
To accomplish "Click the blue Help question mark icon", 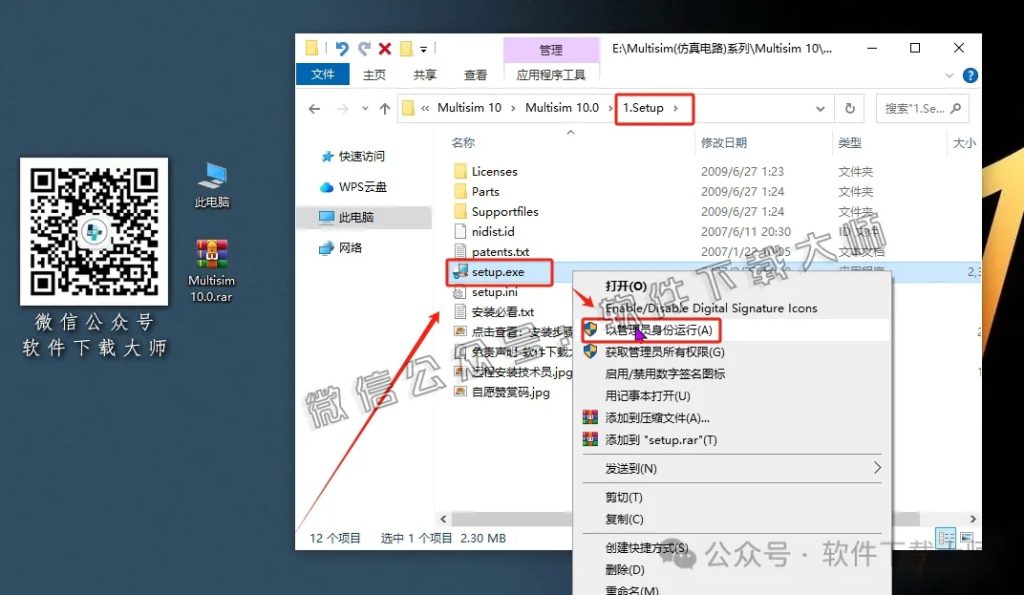I will tap(968, 74).
